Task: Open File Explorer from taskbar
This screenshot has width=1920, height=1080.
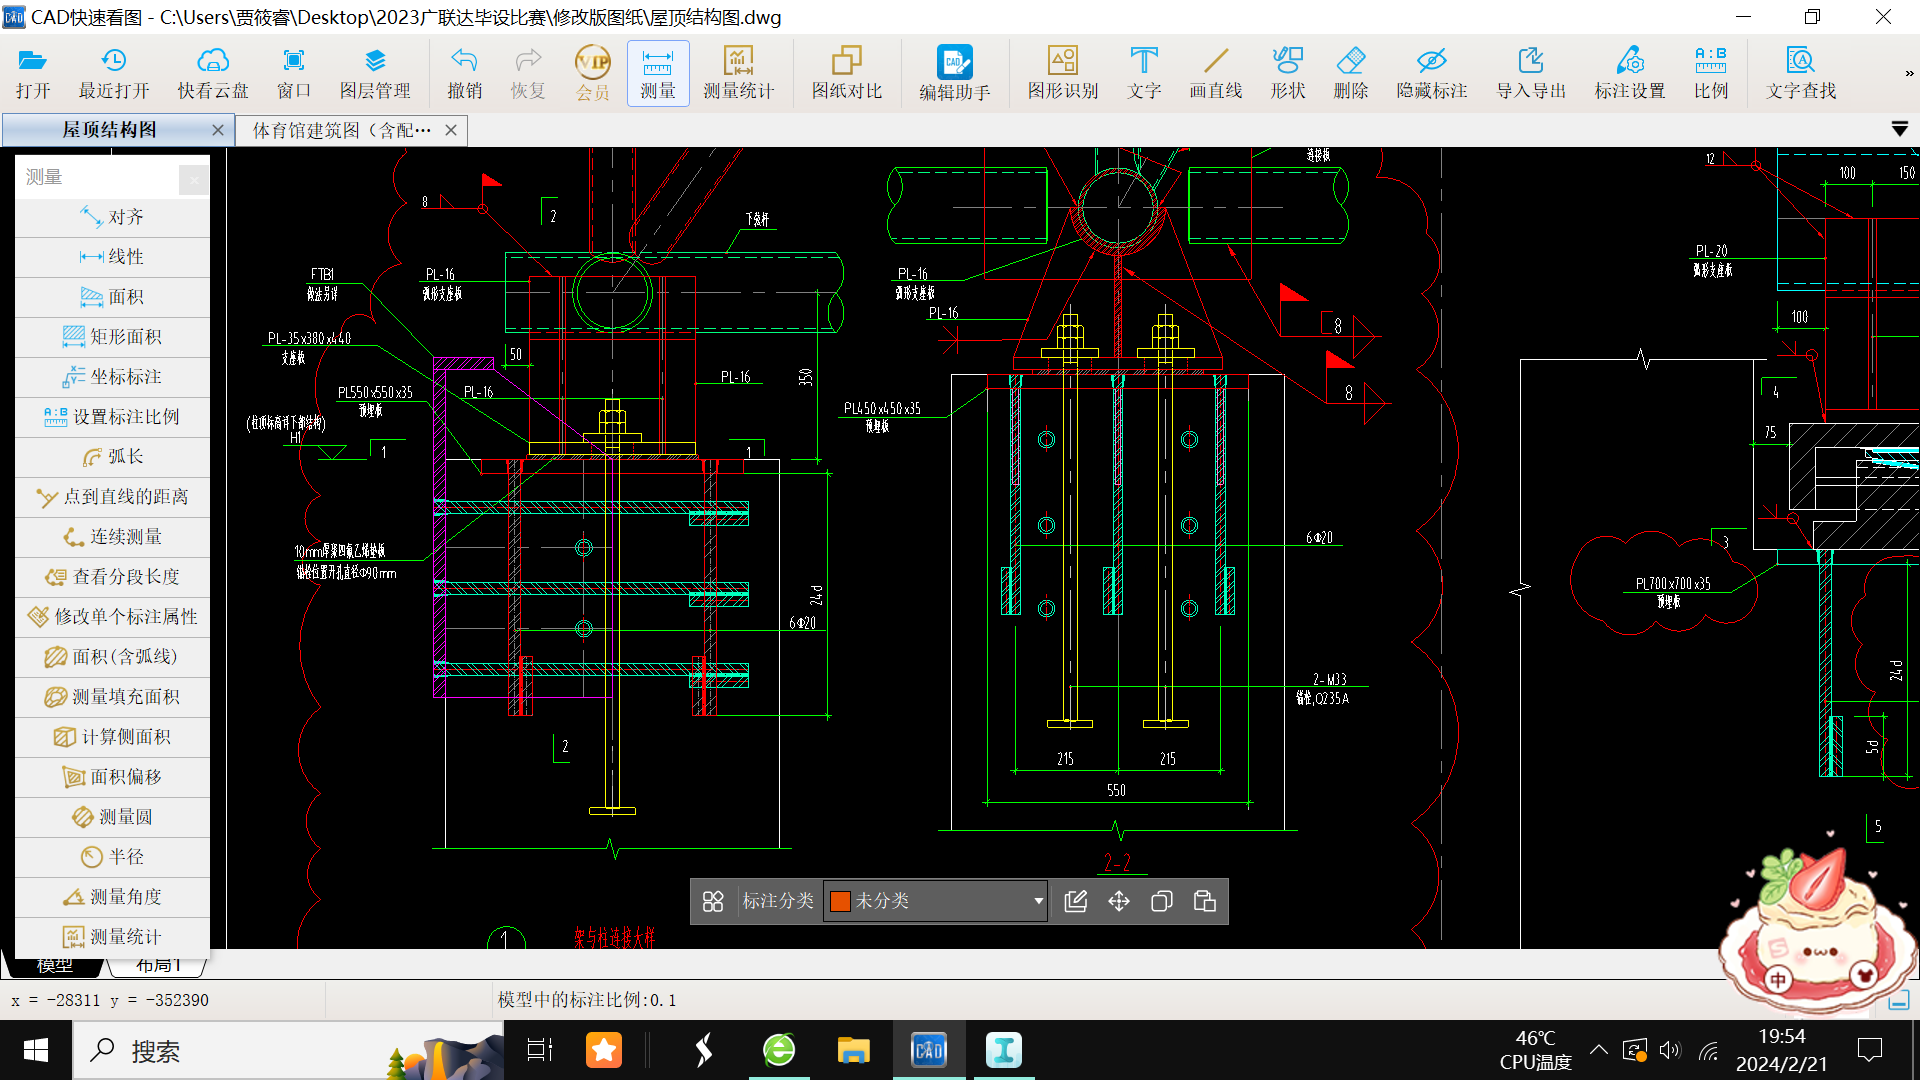Action: tap(853, 1050)
